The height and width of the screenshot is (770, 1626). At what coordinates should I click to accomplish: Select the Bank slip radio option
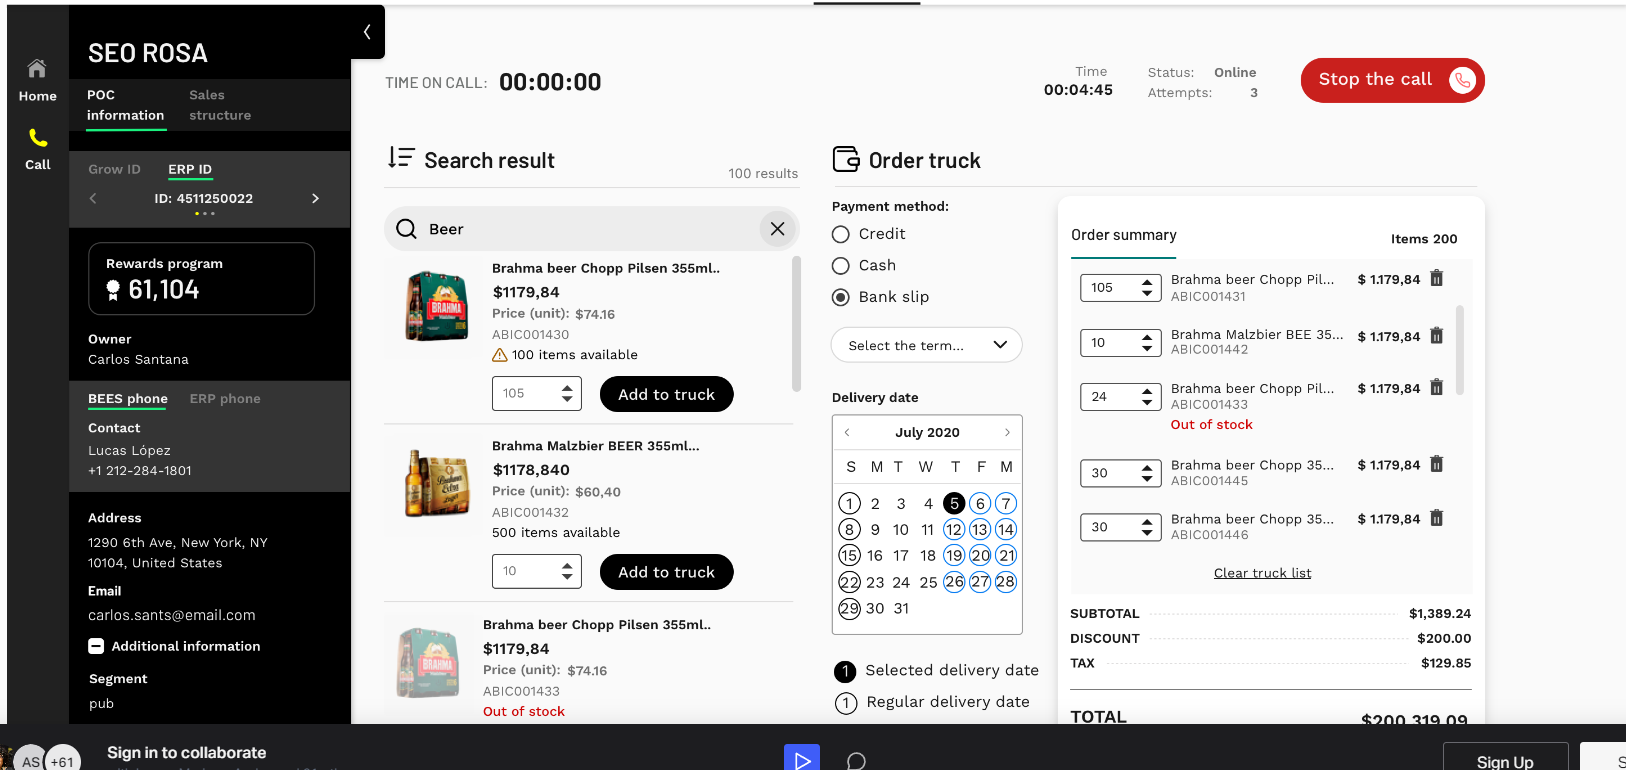(841, 297)
